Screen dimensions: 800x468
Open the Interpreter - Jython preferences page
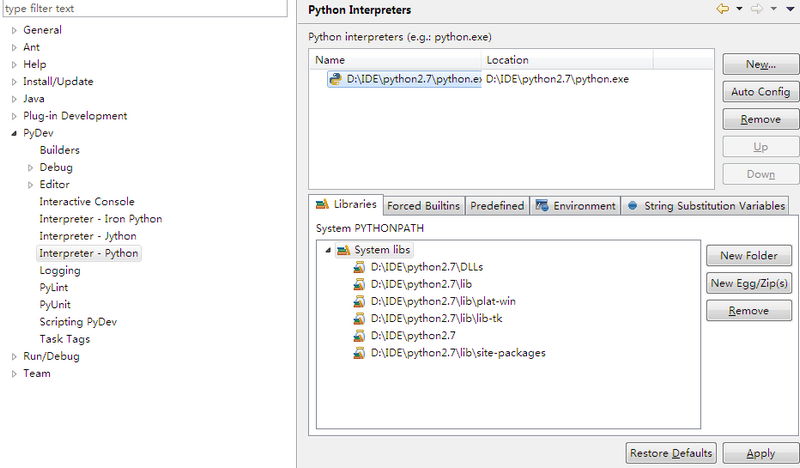tap(88, 236)
